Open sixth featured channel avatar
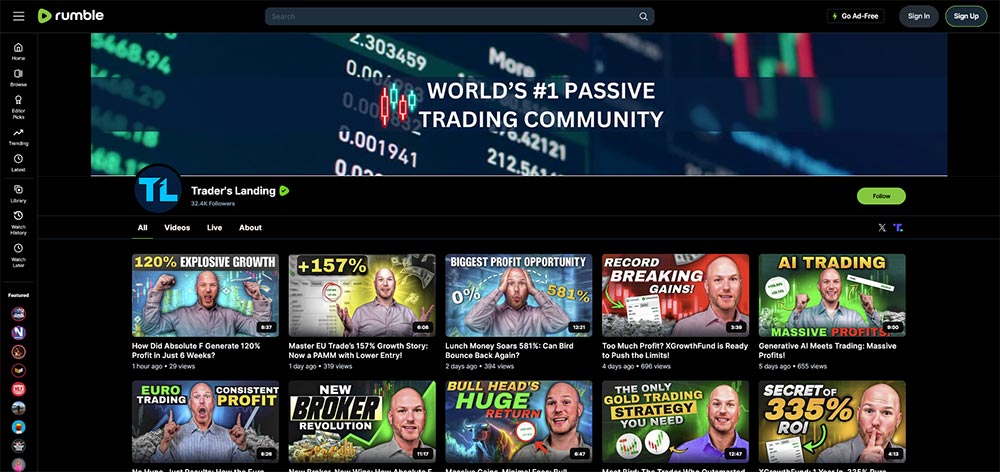1000x472 pixels. coord(18,408)
